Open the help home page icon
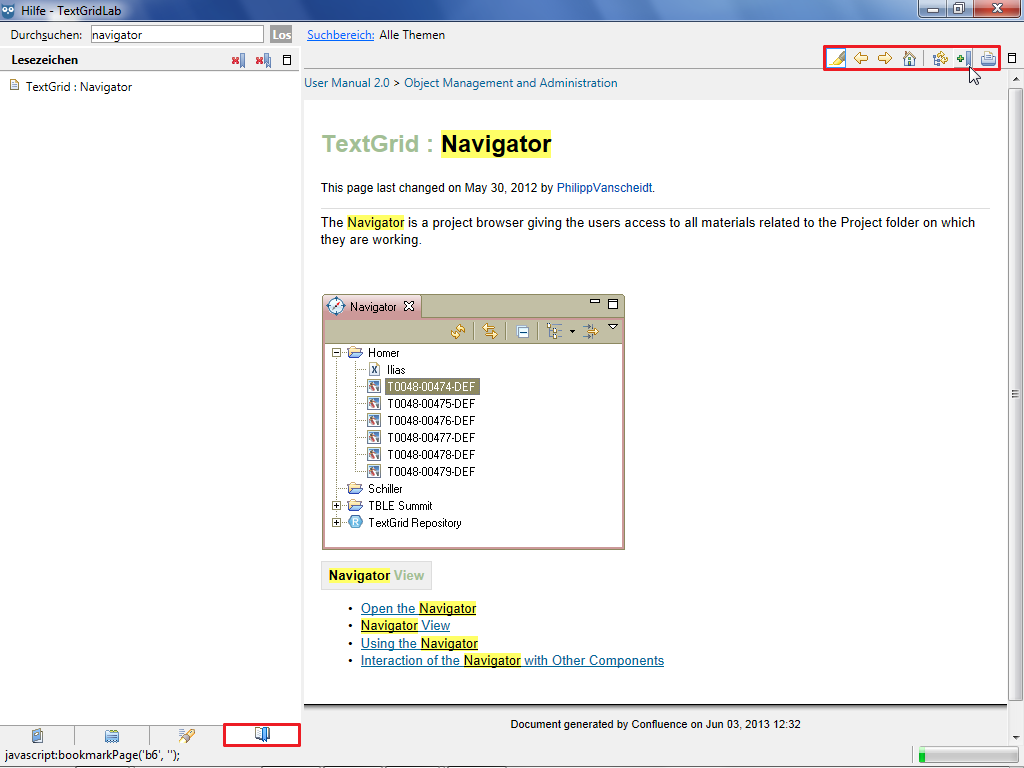 click(909, 59)
